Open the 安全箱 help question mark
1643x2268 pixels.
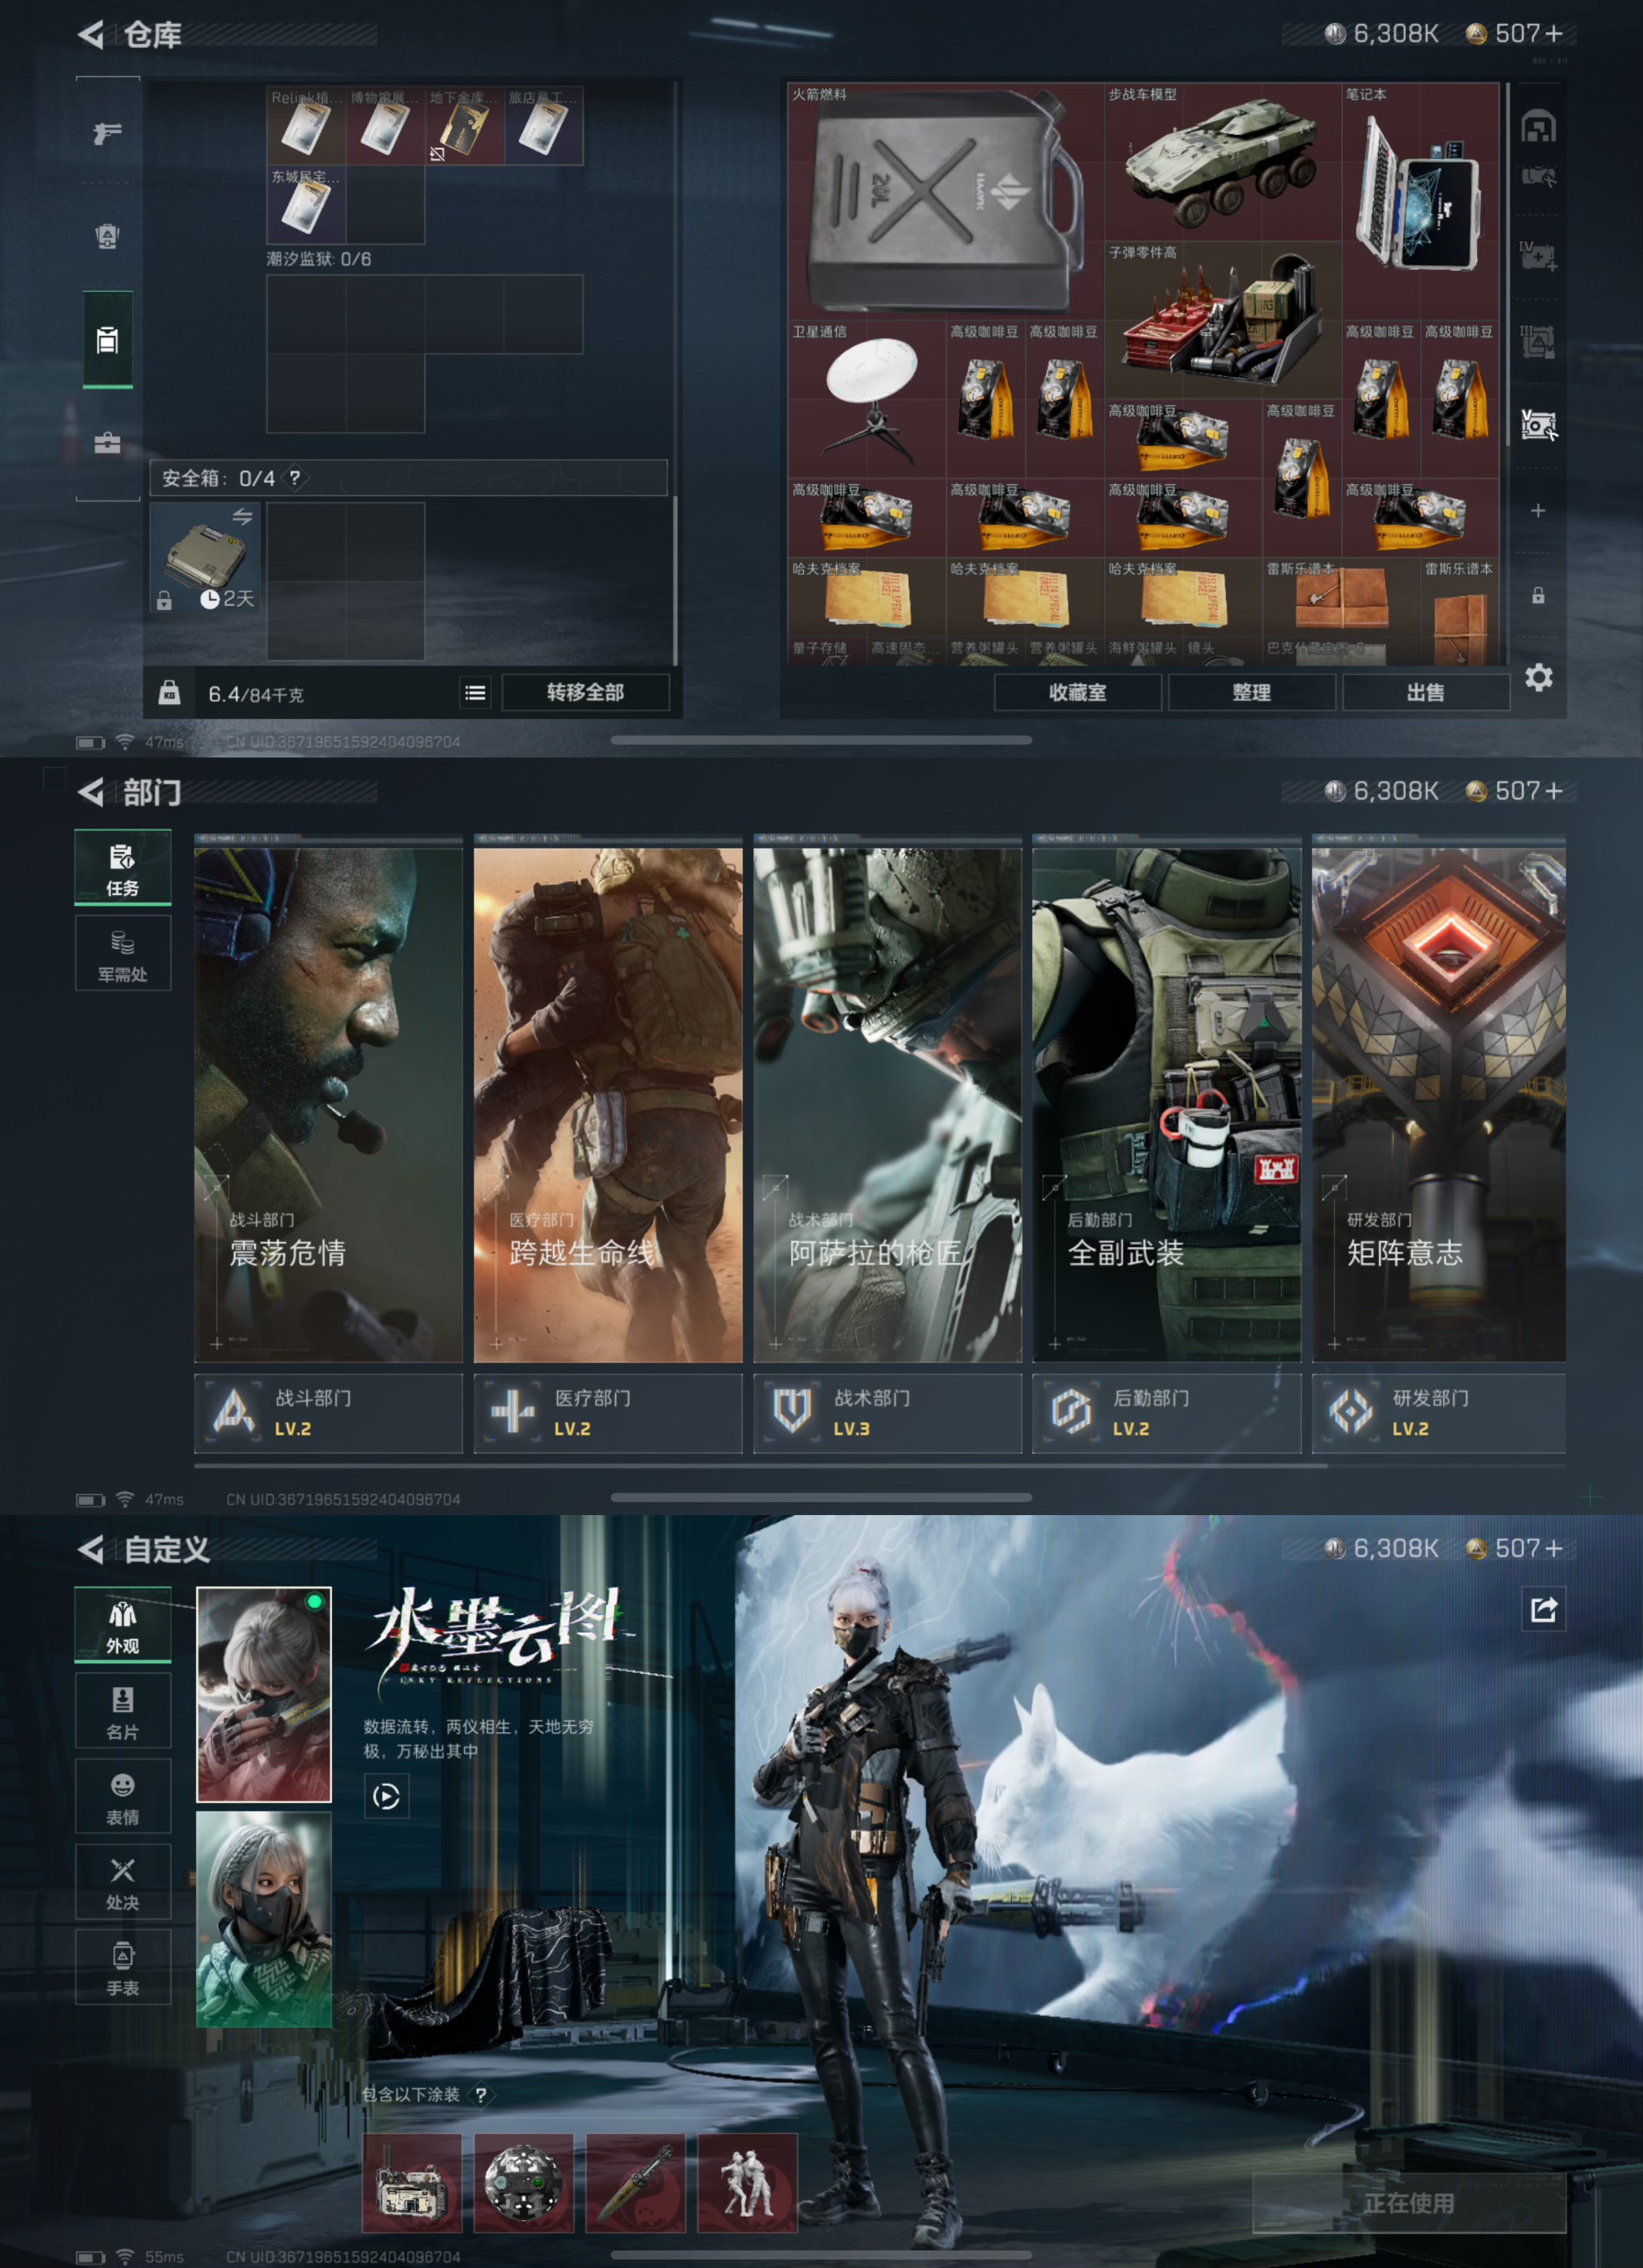[295, 477]
